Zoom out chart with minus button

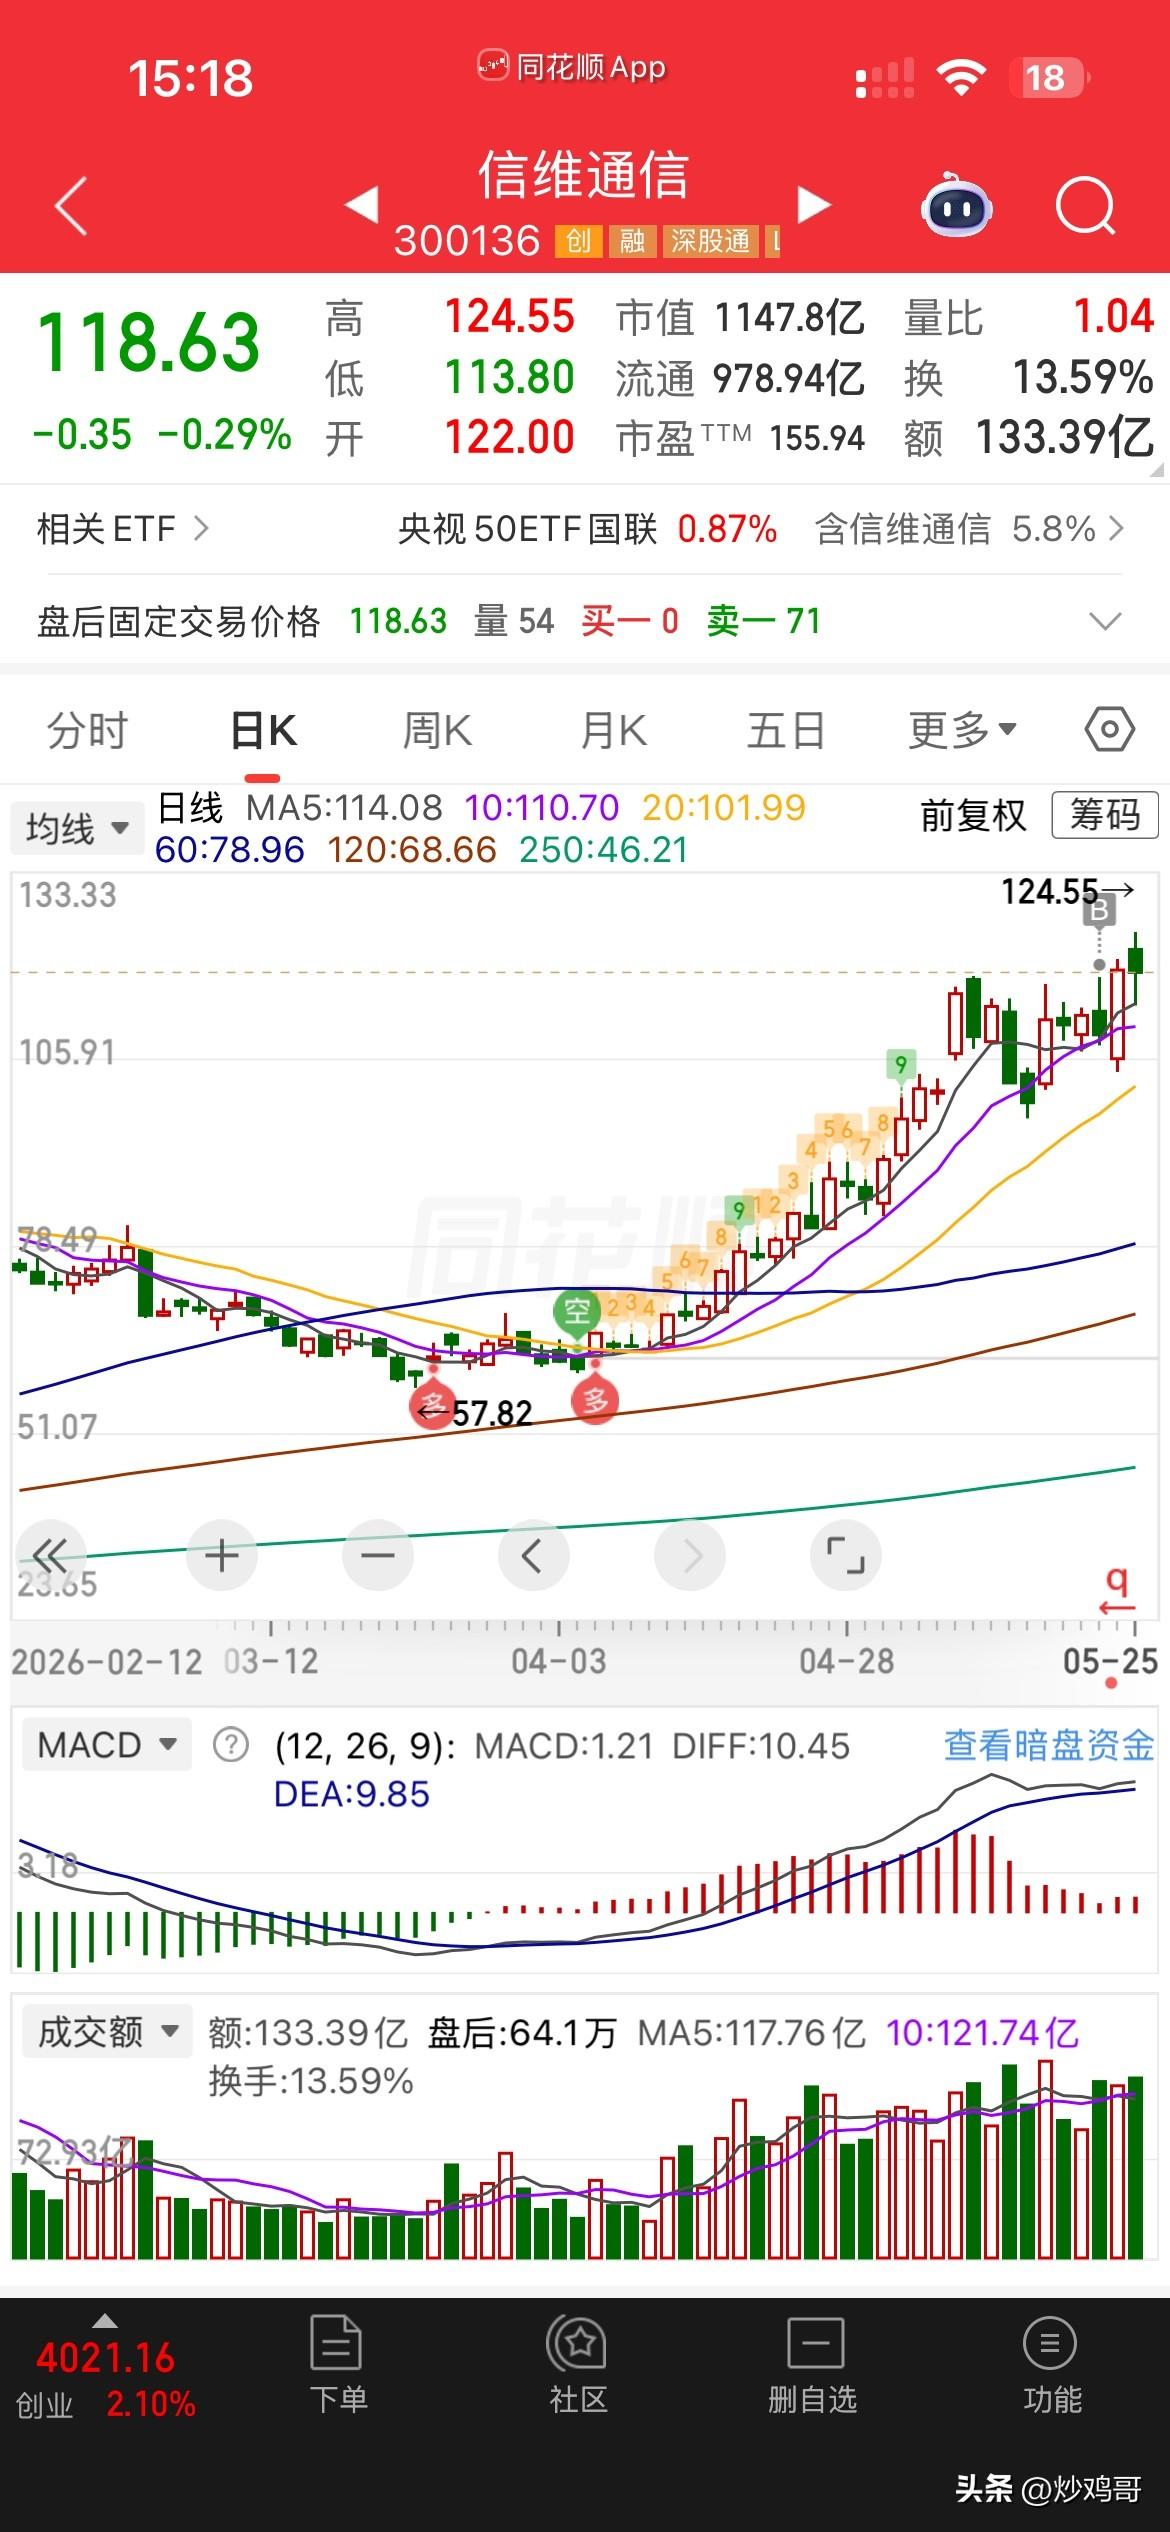[x=378, y=1555]
